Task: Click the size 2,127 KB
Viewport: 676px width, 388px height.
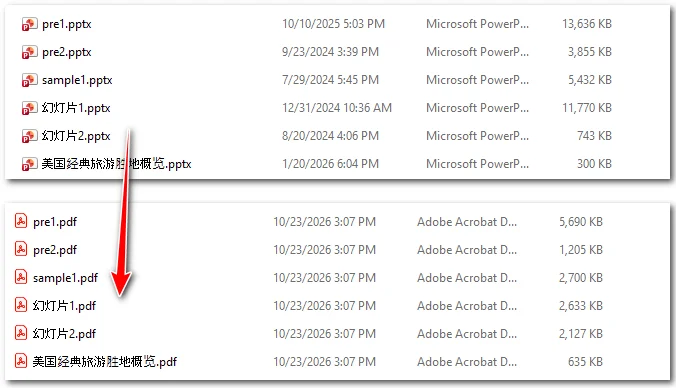Action: (581, 334)
